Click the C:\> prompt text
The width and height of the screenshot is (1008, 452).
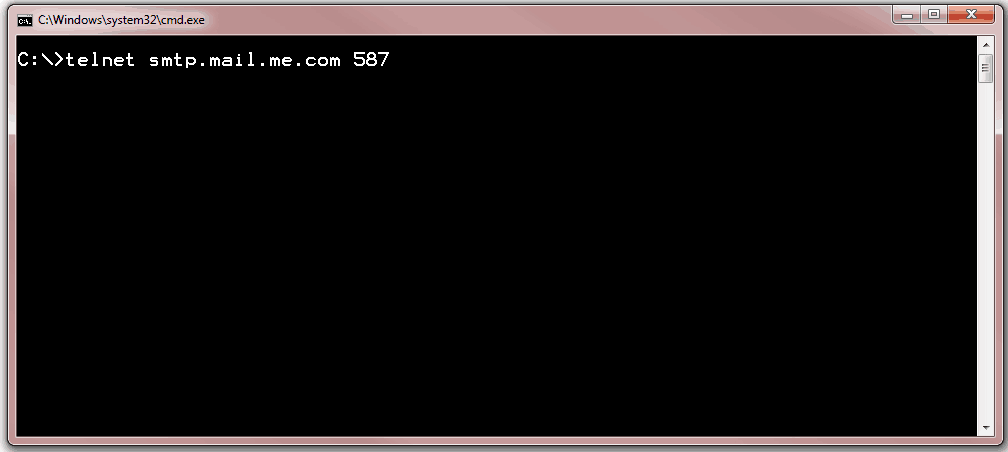[41, 60]
